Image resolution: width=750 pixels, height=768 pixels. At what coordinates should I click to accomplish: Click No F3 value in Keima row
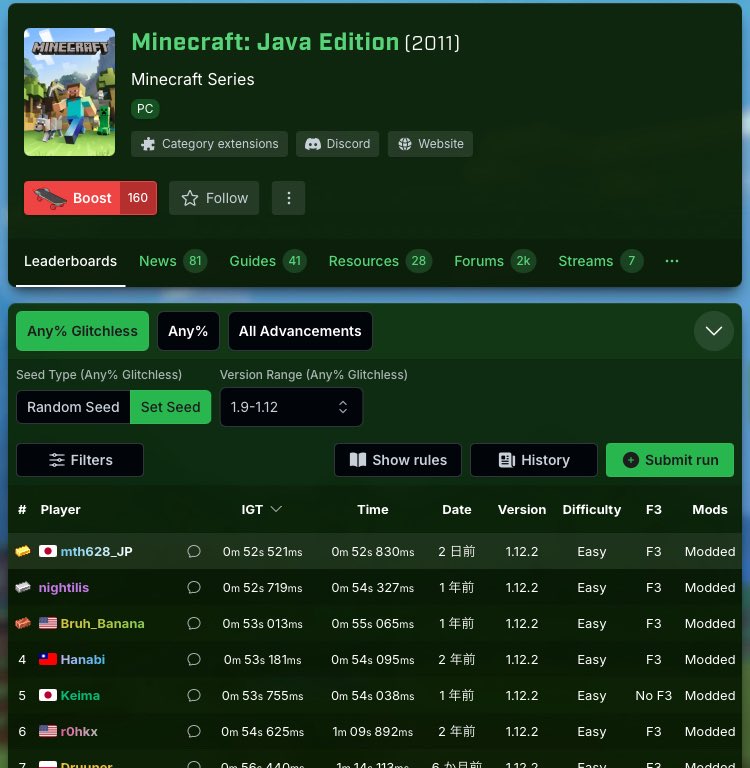point(653,696)
